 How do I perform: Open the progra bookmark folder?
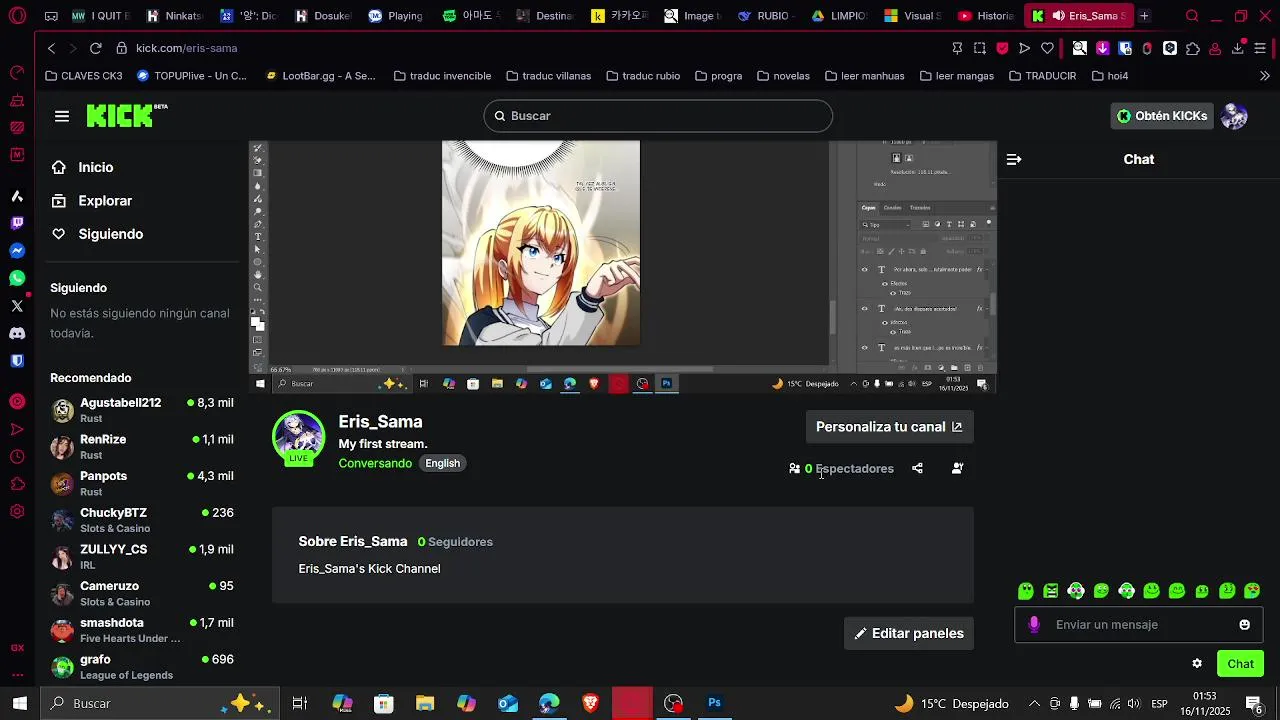pos(718,76)
